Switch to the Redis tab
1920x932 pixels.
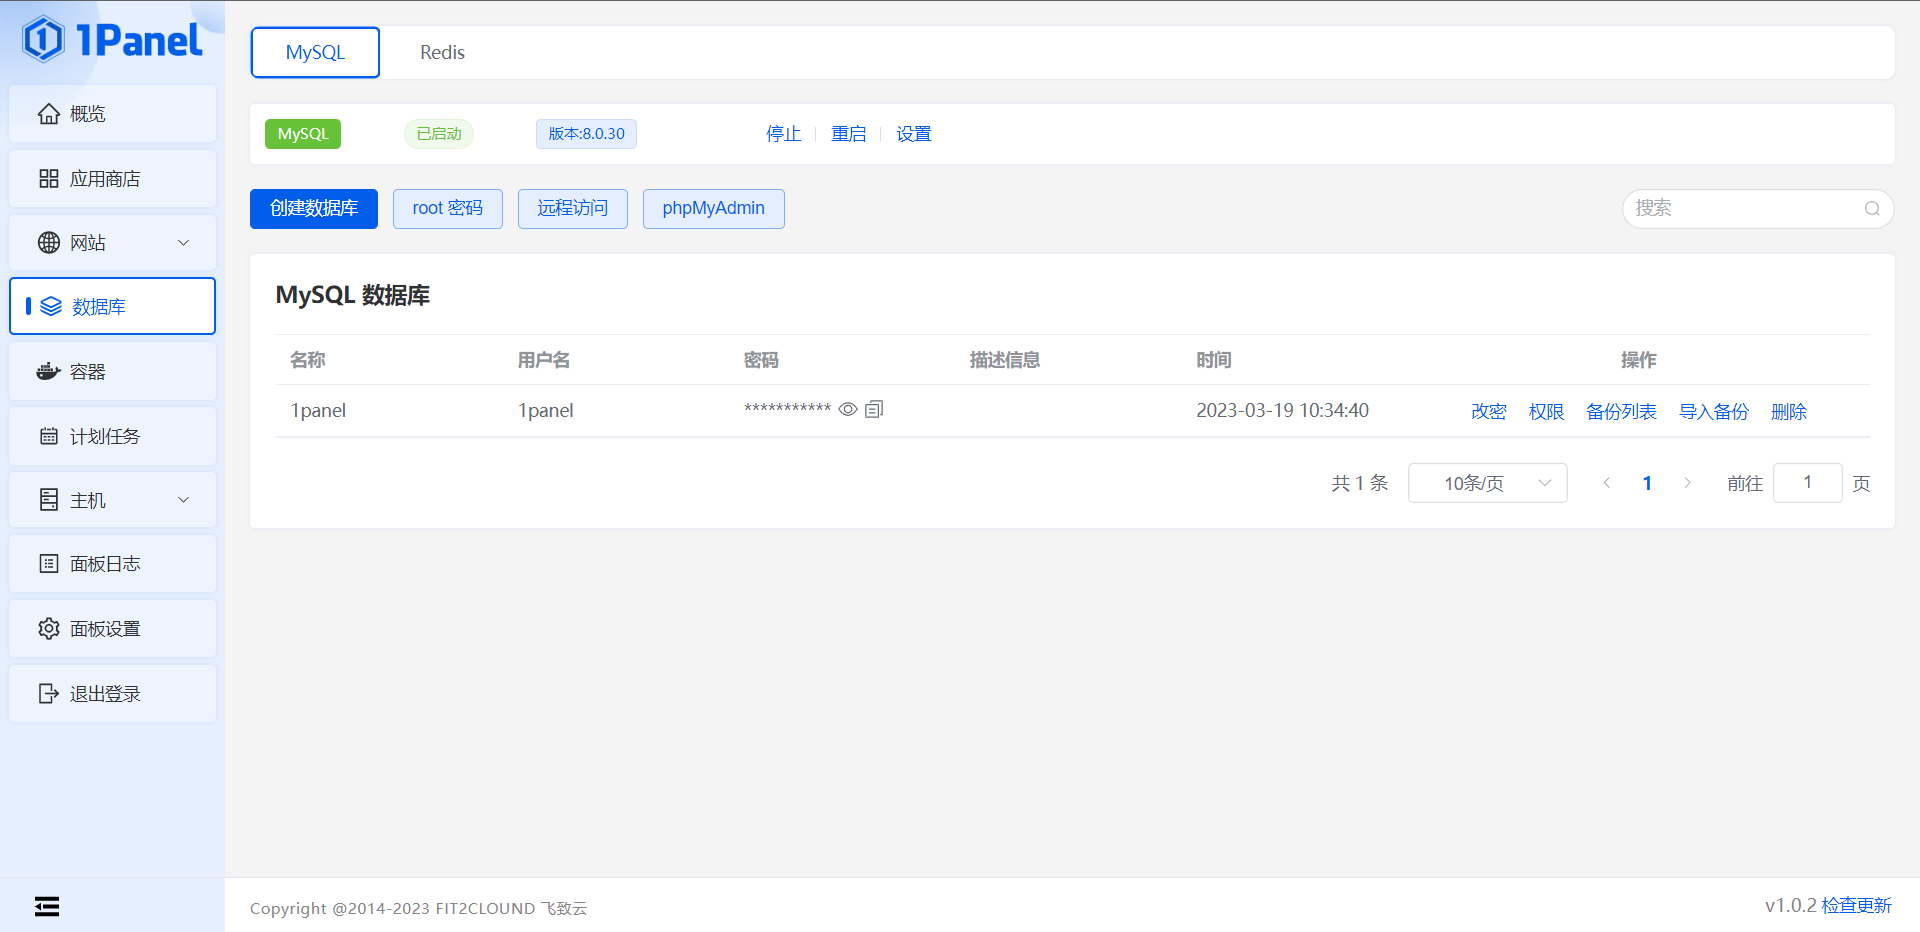click(442, 52)
